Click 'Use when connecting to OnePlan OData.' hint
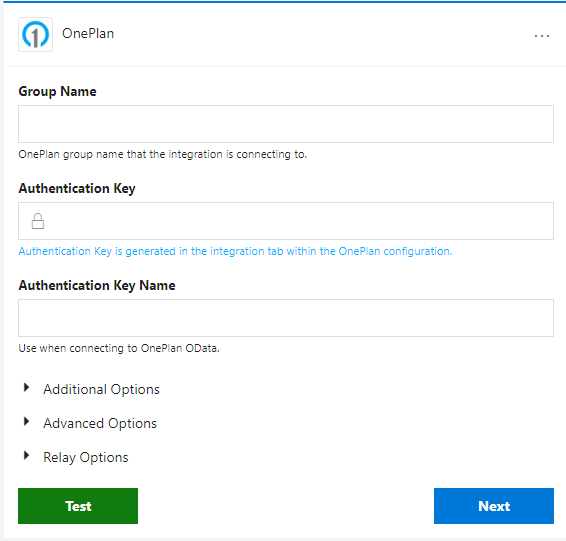This screenshot has height=541, width=566. click(x=119, y=348)
